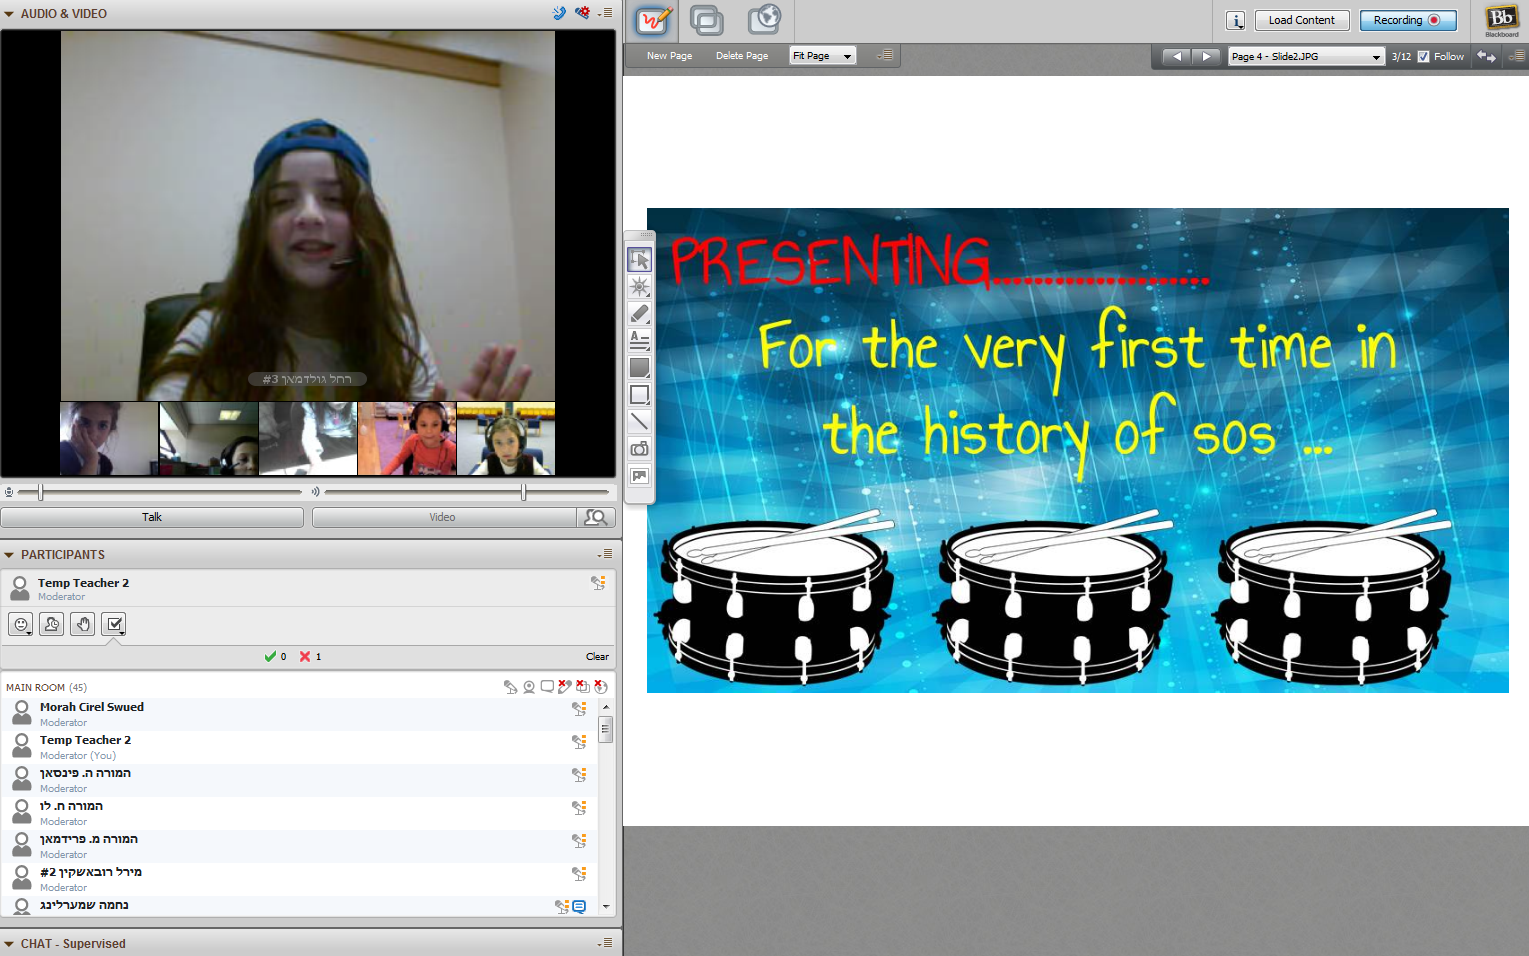Open options for top Temp Teacher 2 header
The height and width of the screenshot is (956, 1529).
598,583
